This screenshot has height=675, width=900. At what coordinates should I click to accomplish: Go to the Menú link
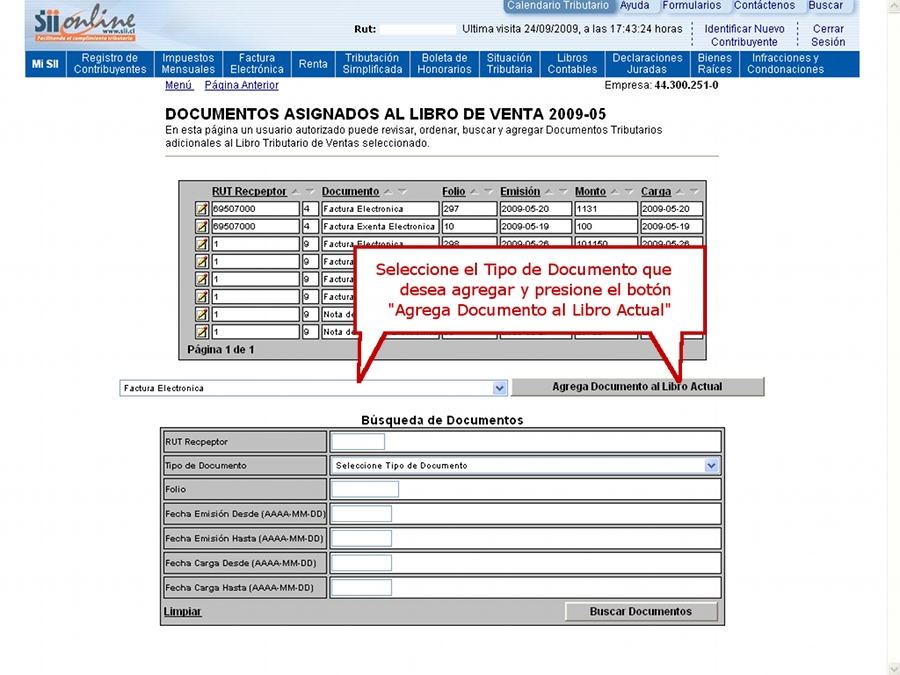[179, 85]
